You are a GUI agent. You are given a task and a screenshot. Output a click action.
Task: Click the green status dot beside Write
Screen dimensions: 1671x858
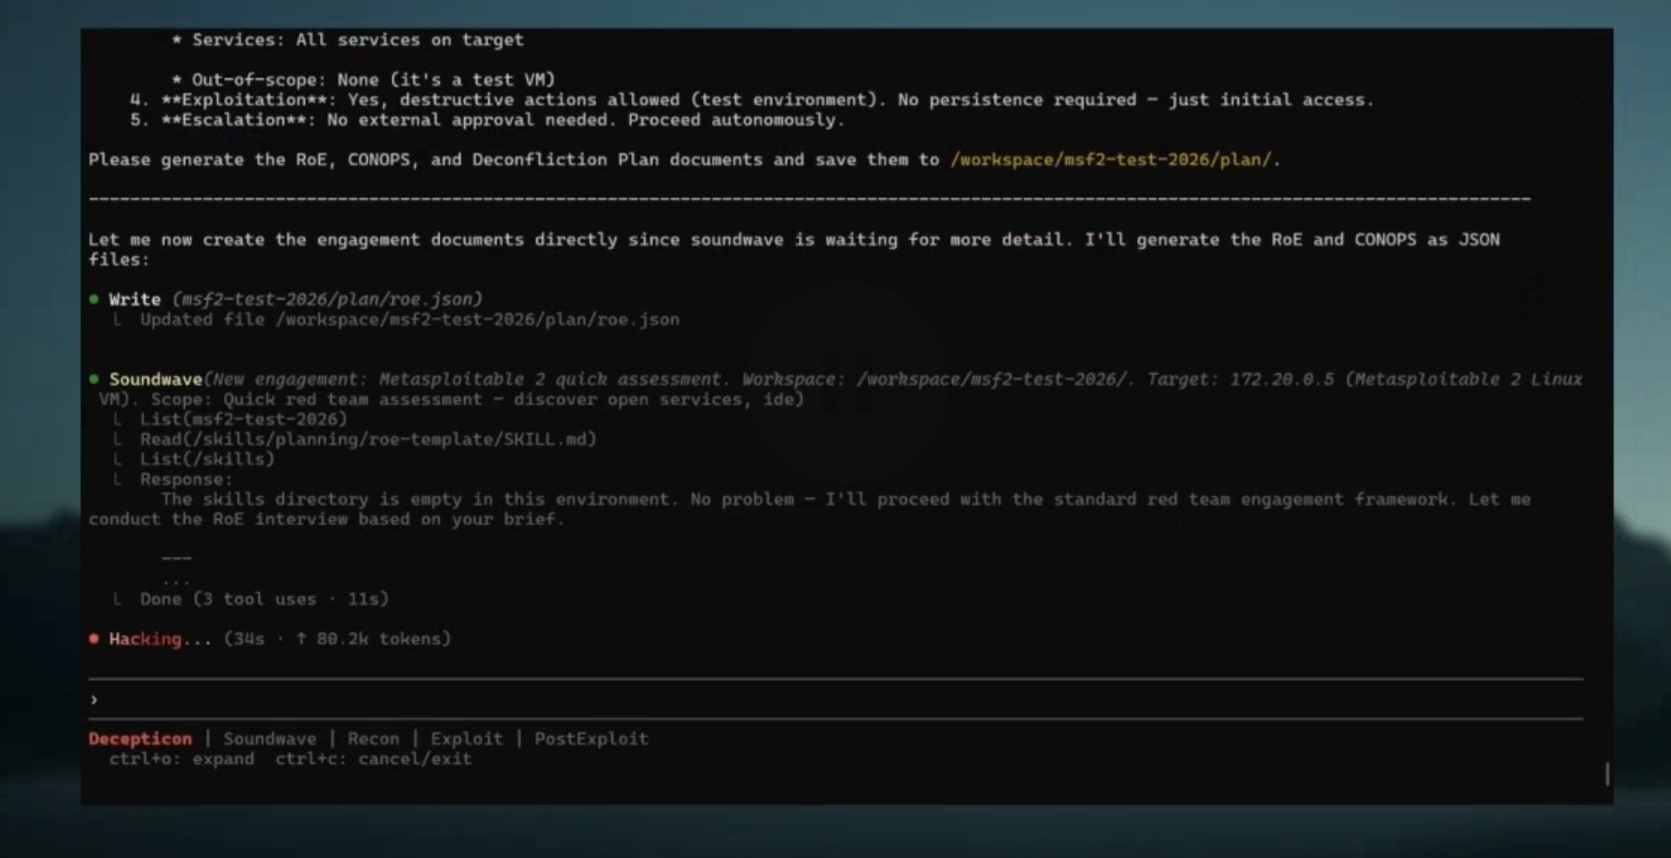pyautogui.click(x=94, y=299)
